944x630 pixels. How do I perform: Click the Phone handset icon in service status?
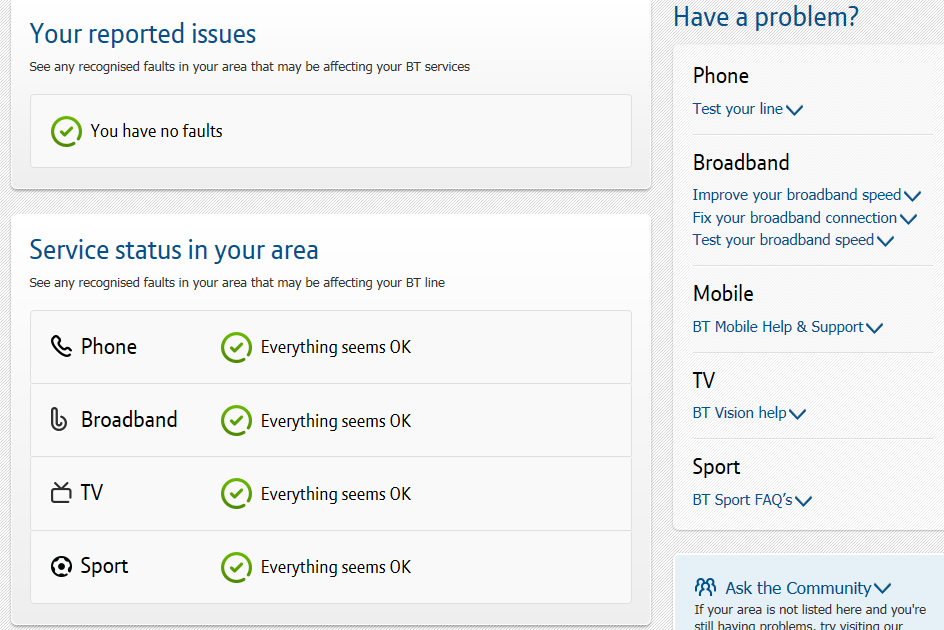coord(61,346)
